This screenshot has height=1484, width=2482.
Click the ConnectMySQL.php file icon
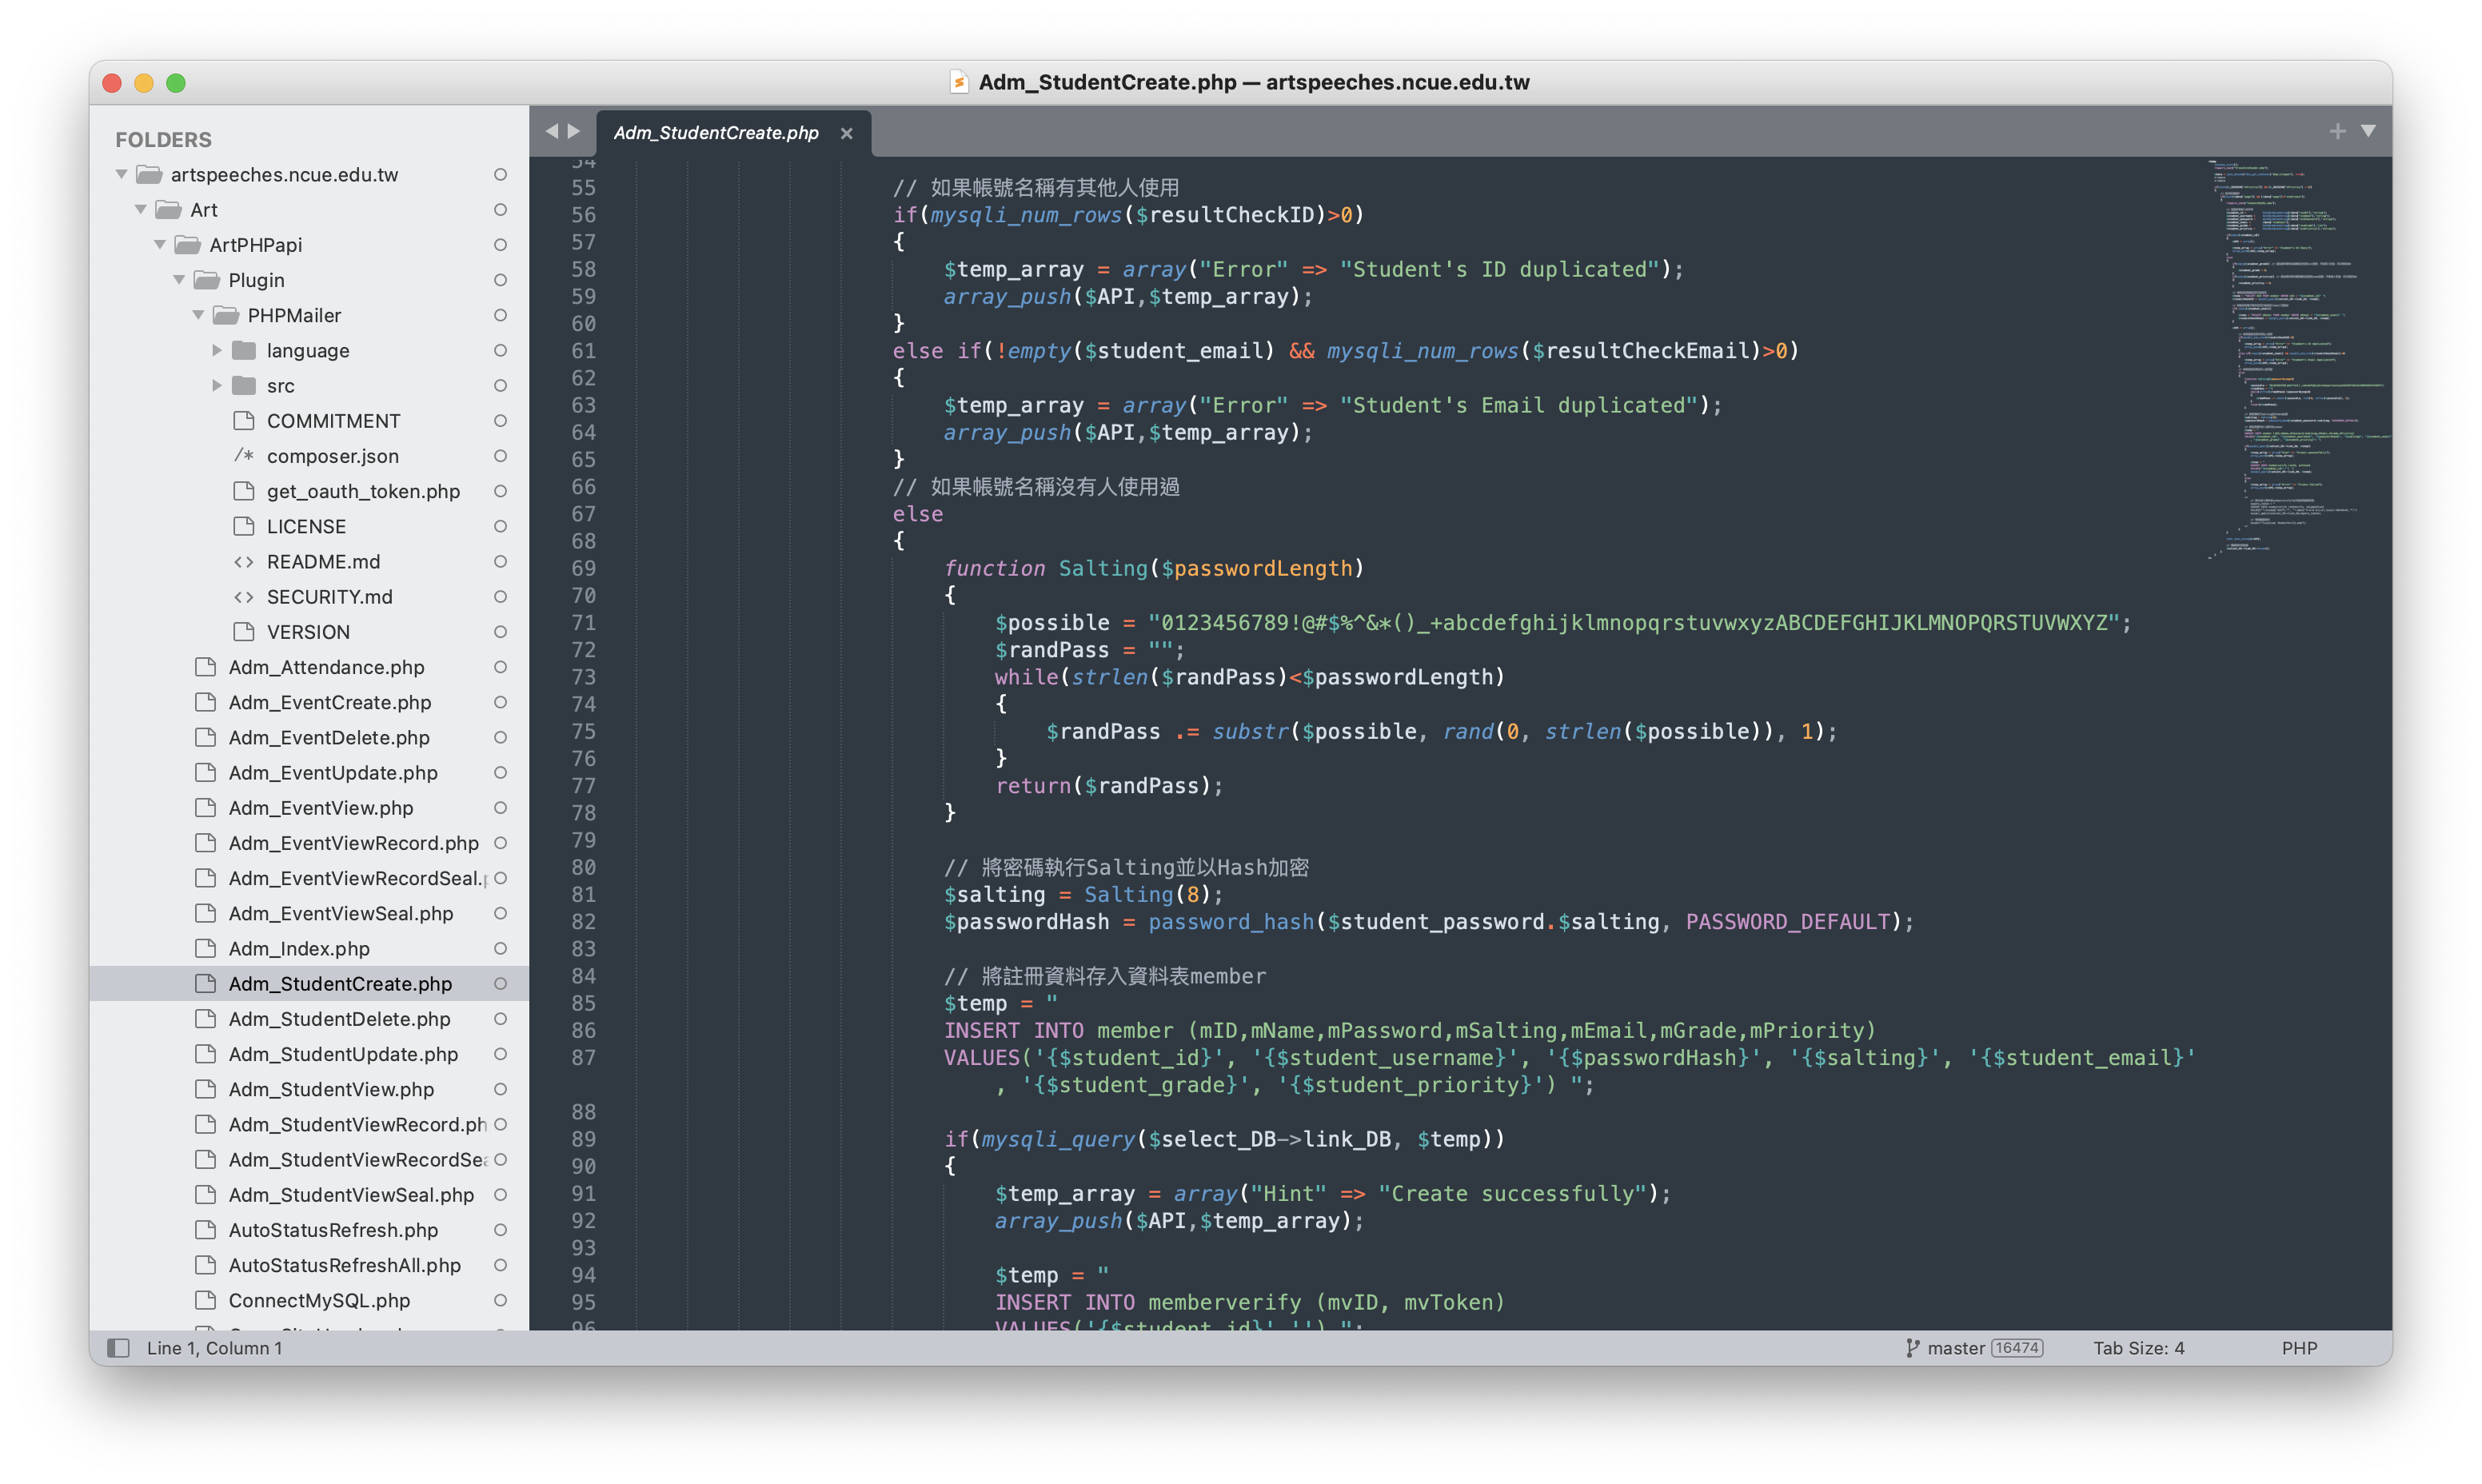coord(206,1300)
